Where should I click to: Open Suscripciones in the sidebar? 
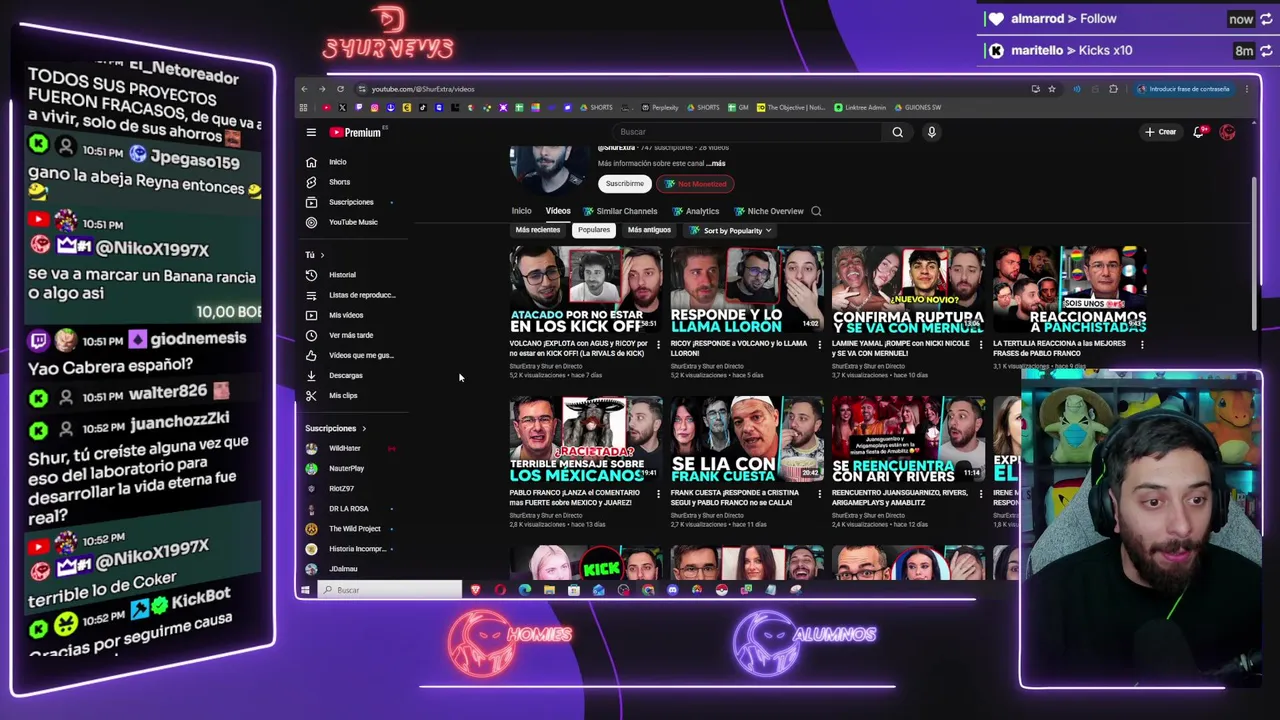(350, 202)
